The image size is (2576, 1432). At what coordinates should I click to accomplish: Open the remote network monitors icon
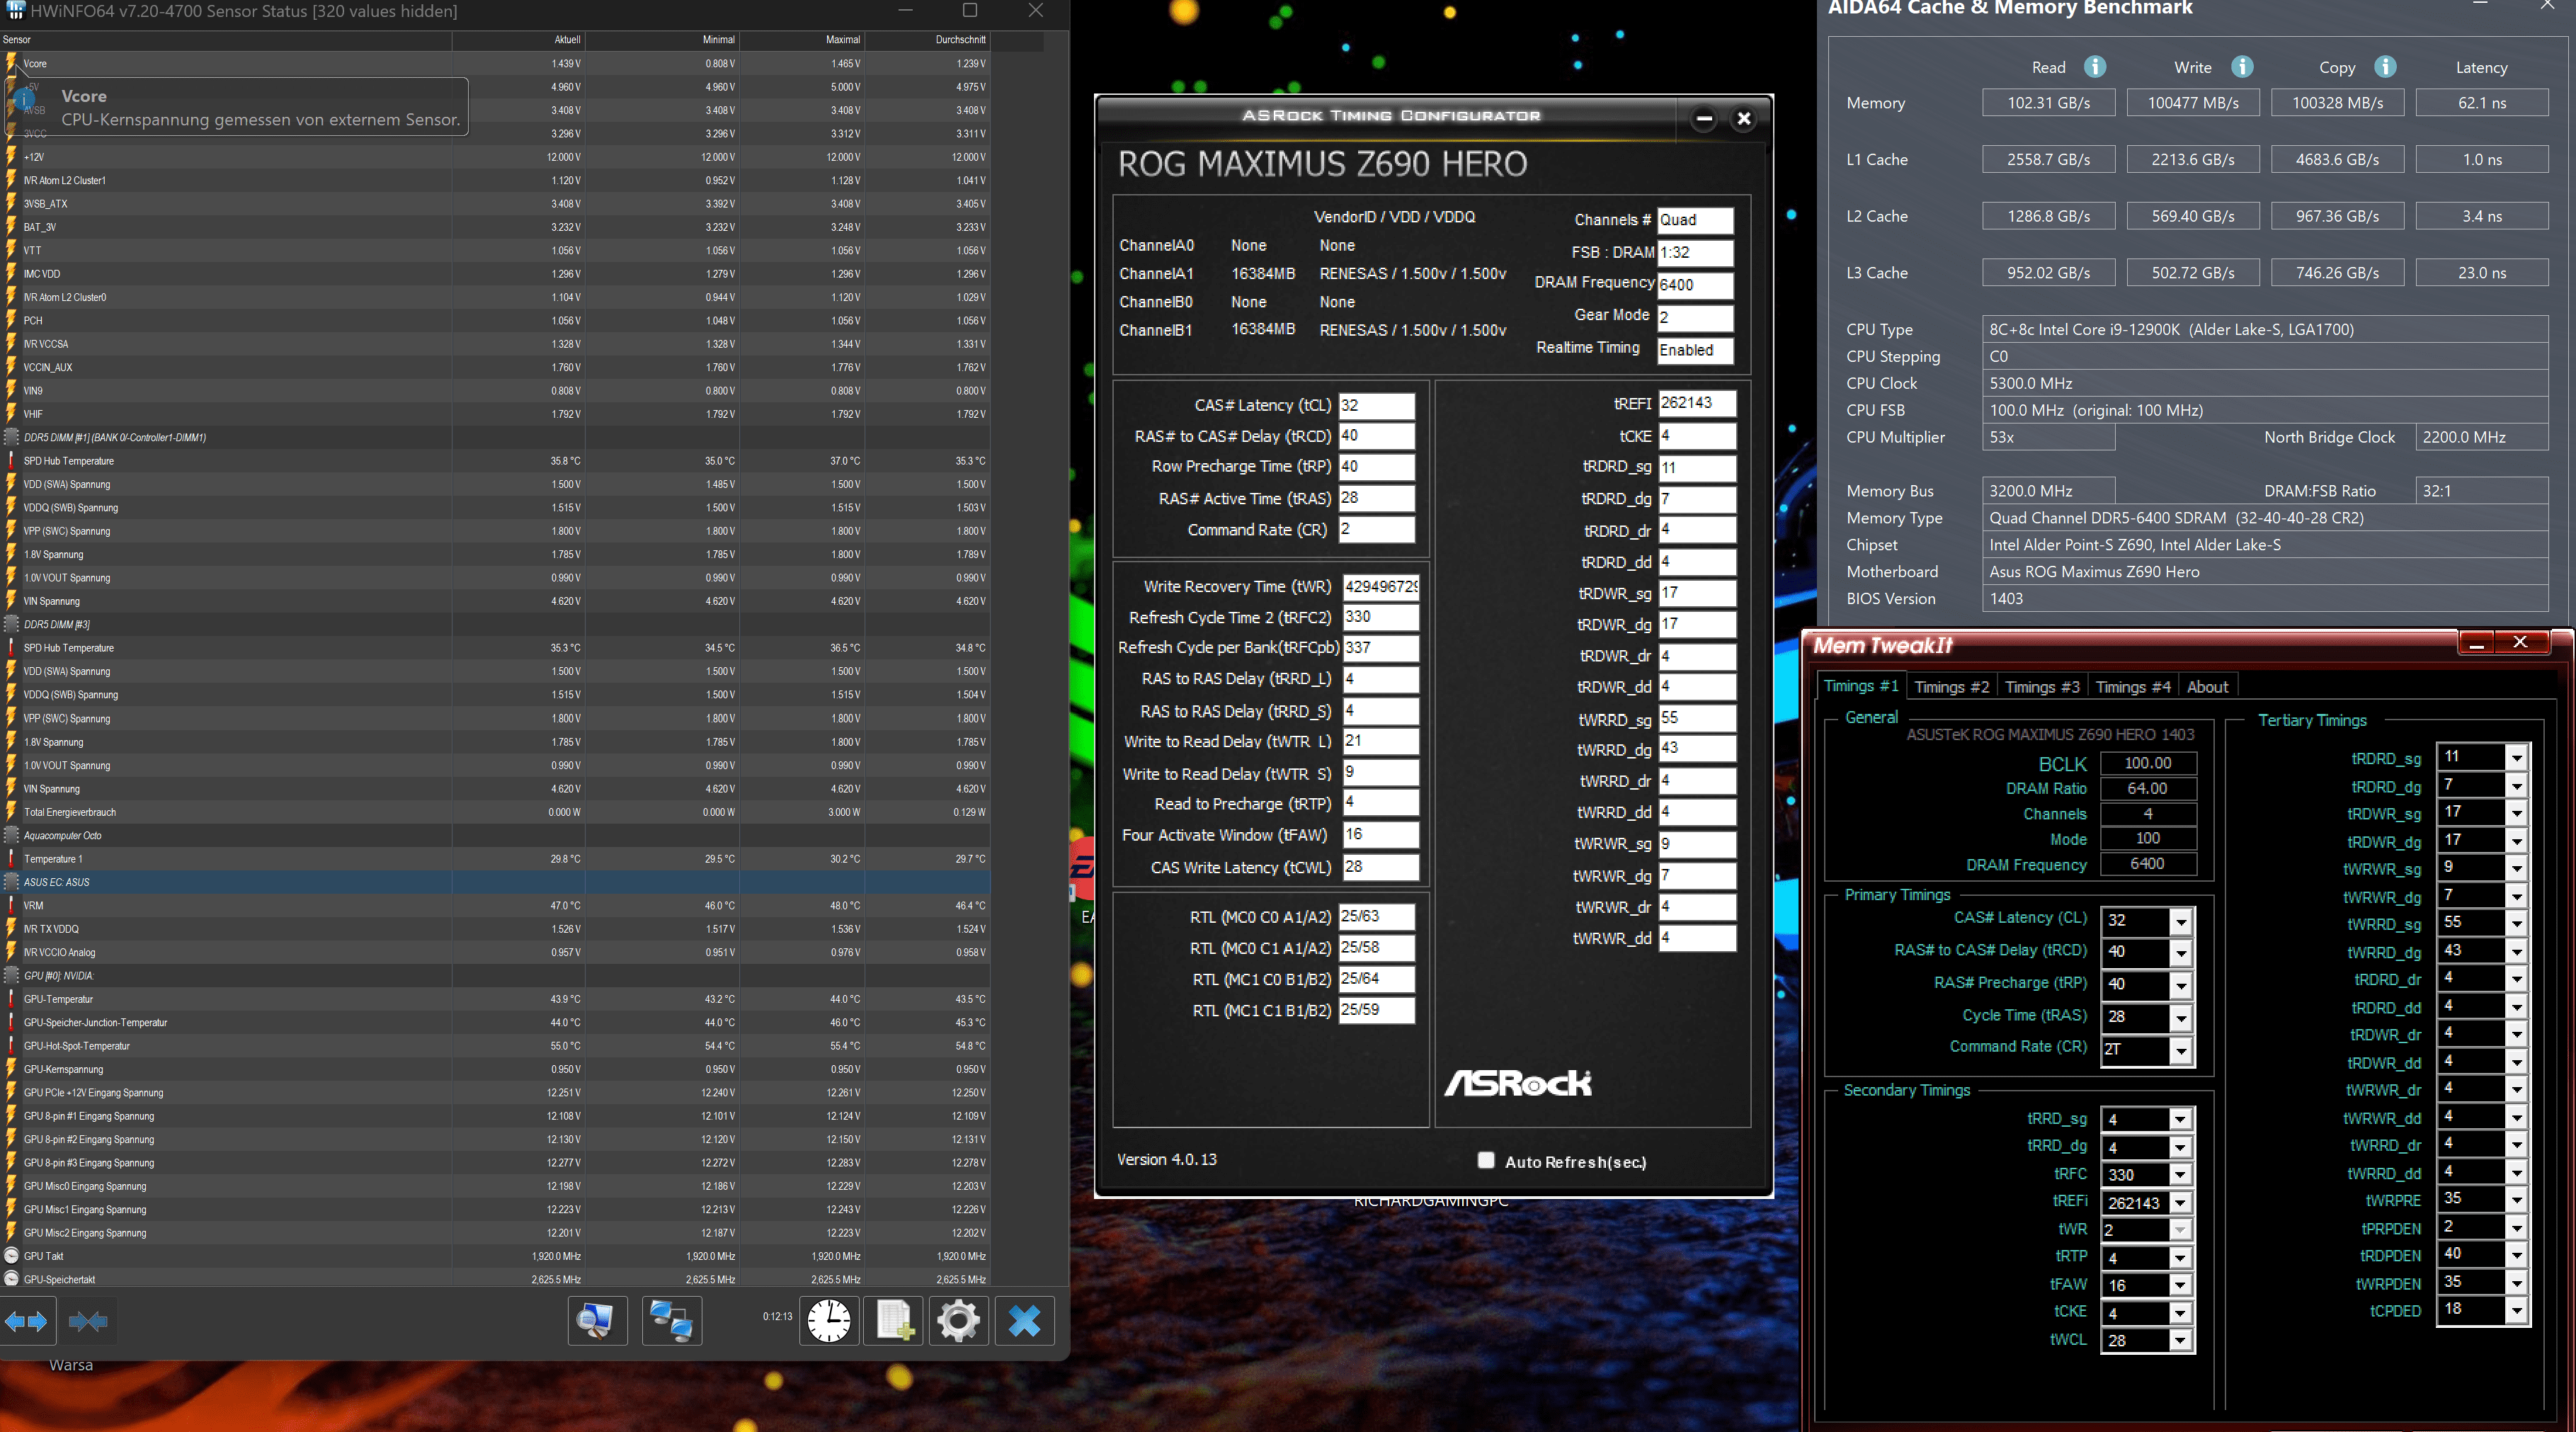(x=671, y=1321)
